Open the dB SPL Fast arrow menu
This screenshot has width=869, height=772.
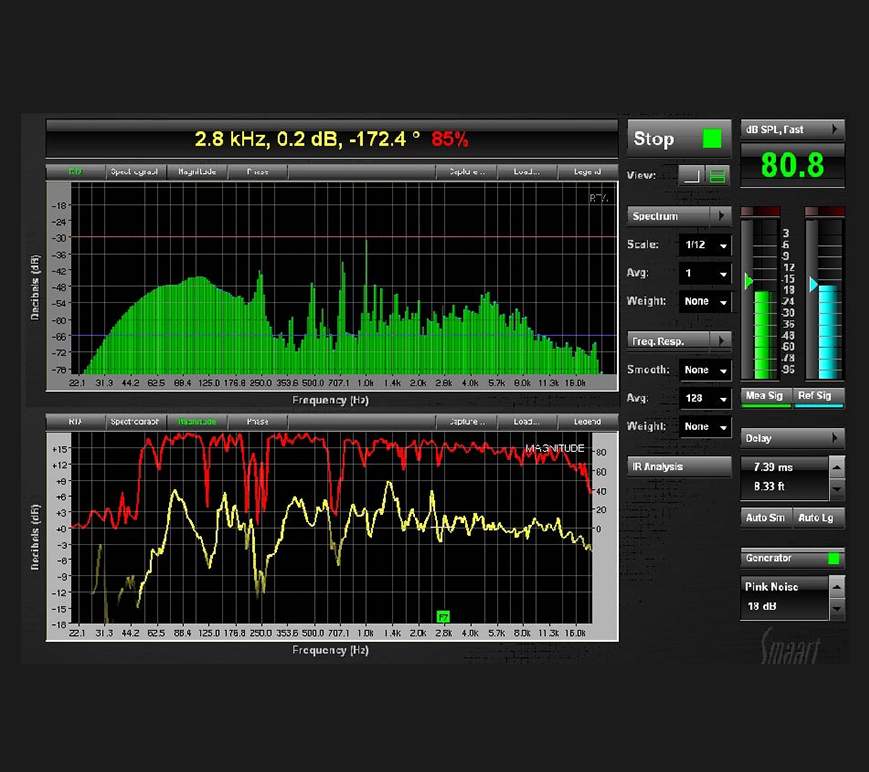point(835,129)
